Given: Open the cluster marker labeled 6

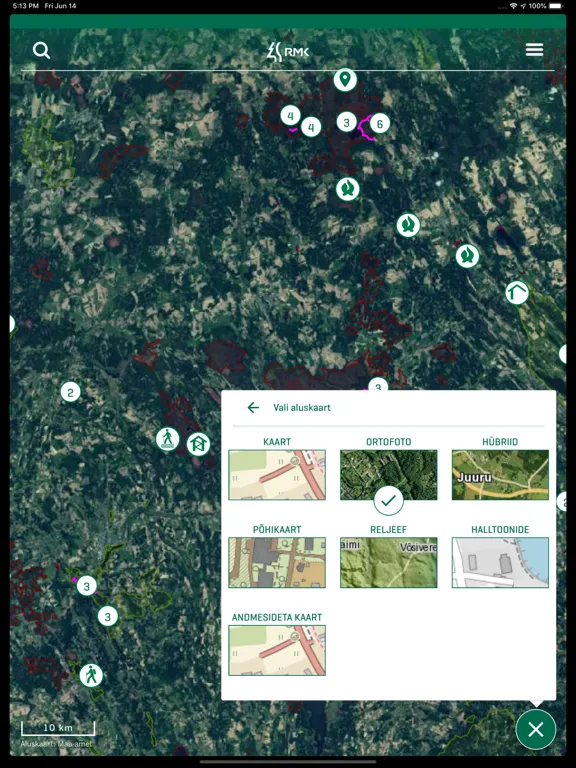Looking at the screenshot, I should (x=380, y=124).
